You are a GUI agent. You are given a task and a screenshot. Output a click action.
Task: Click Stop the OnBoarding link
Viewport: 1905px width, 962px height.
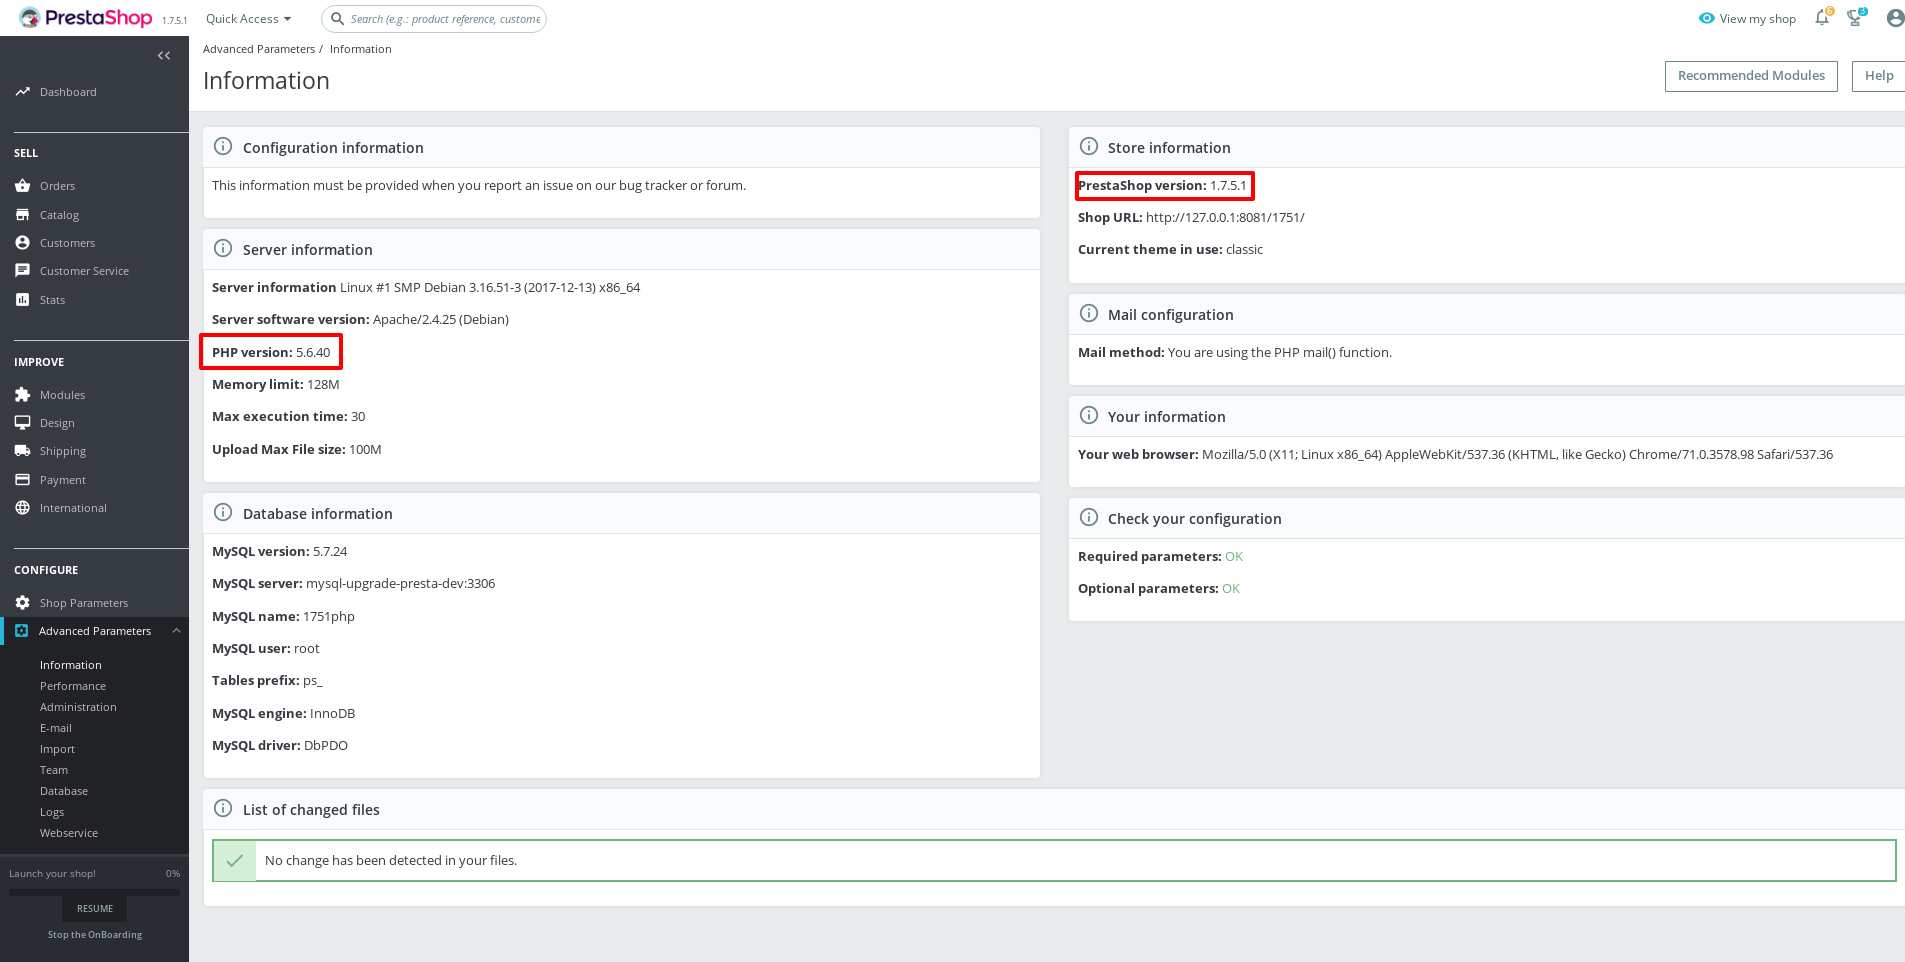coord(94,934)
